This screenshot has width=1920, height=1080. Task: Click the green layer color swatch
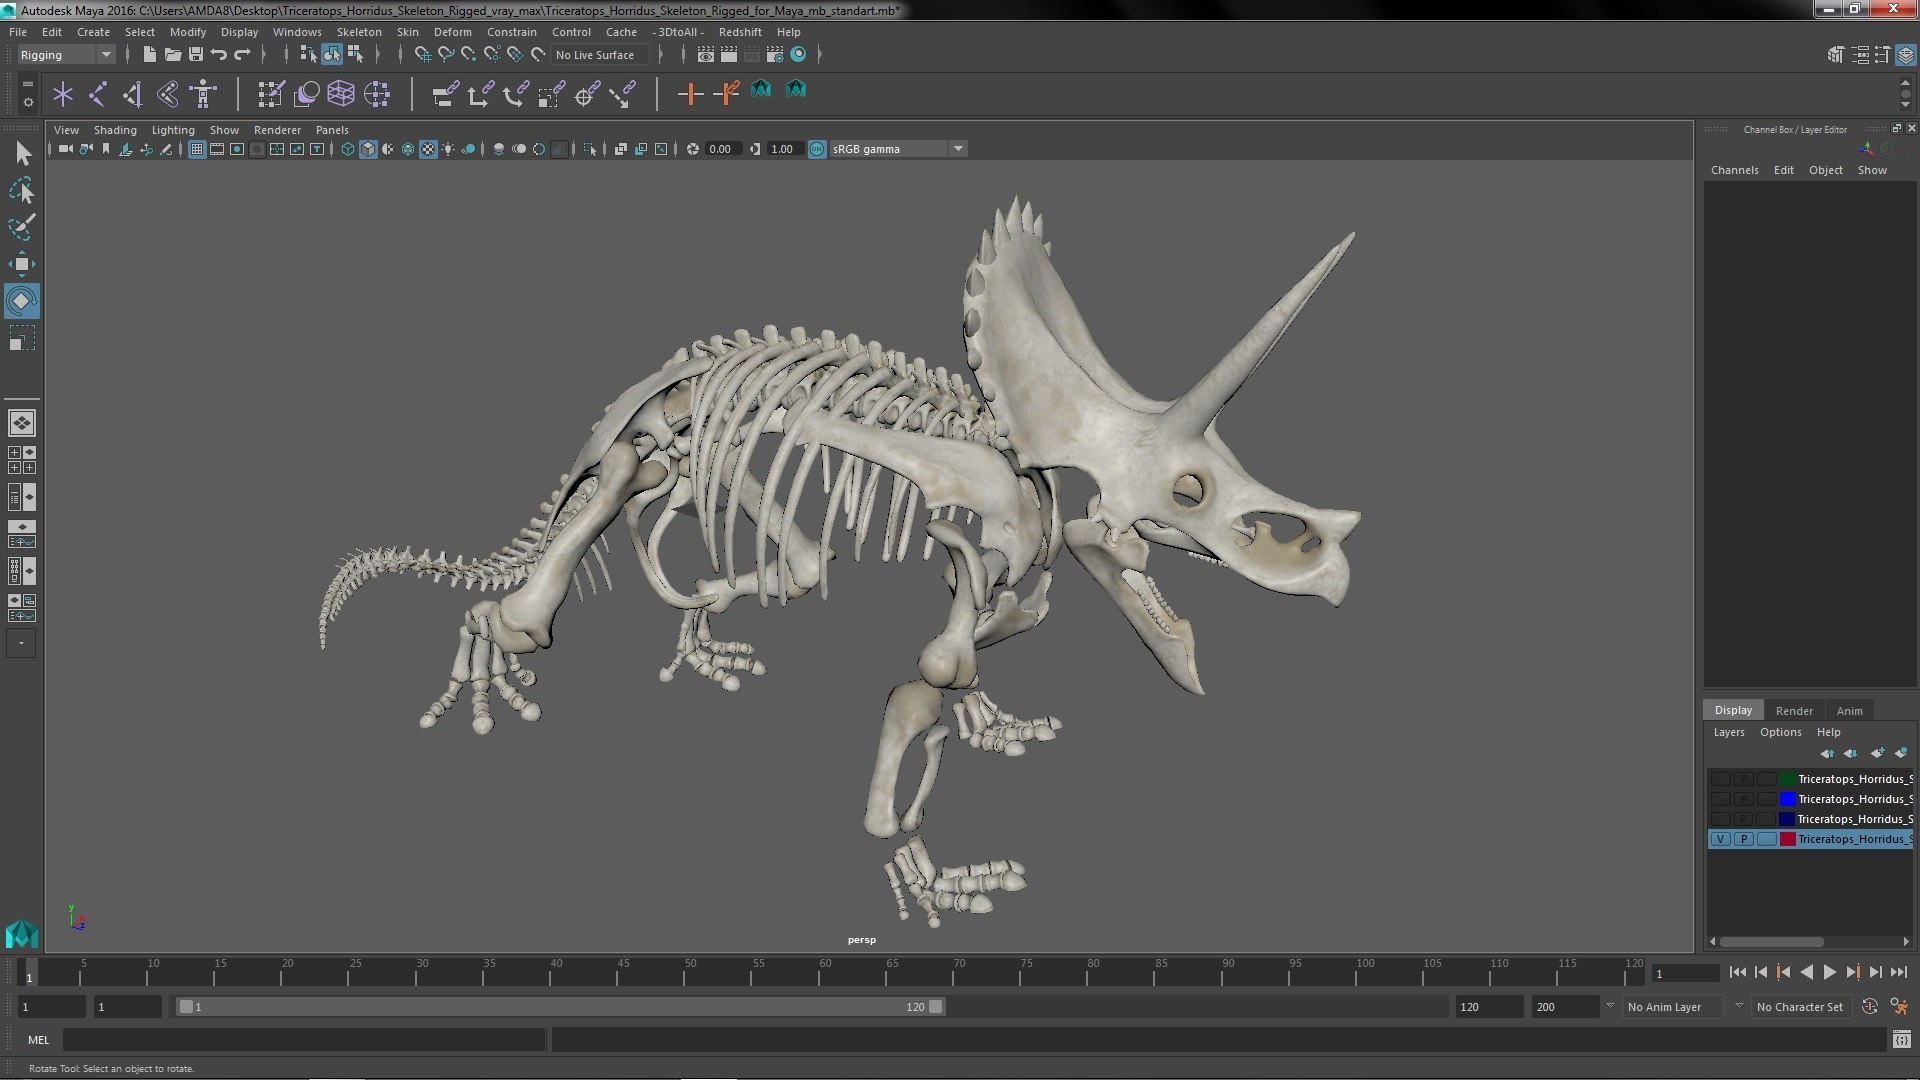coord(1787,779)
